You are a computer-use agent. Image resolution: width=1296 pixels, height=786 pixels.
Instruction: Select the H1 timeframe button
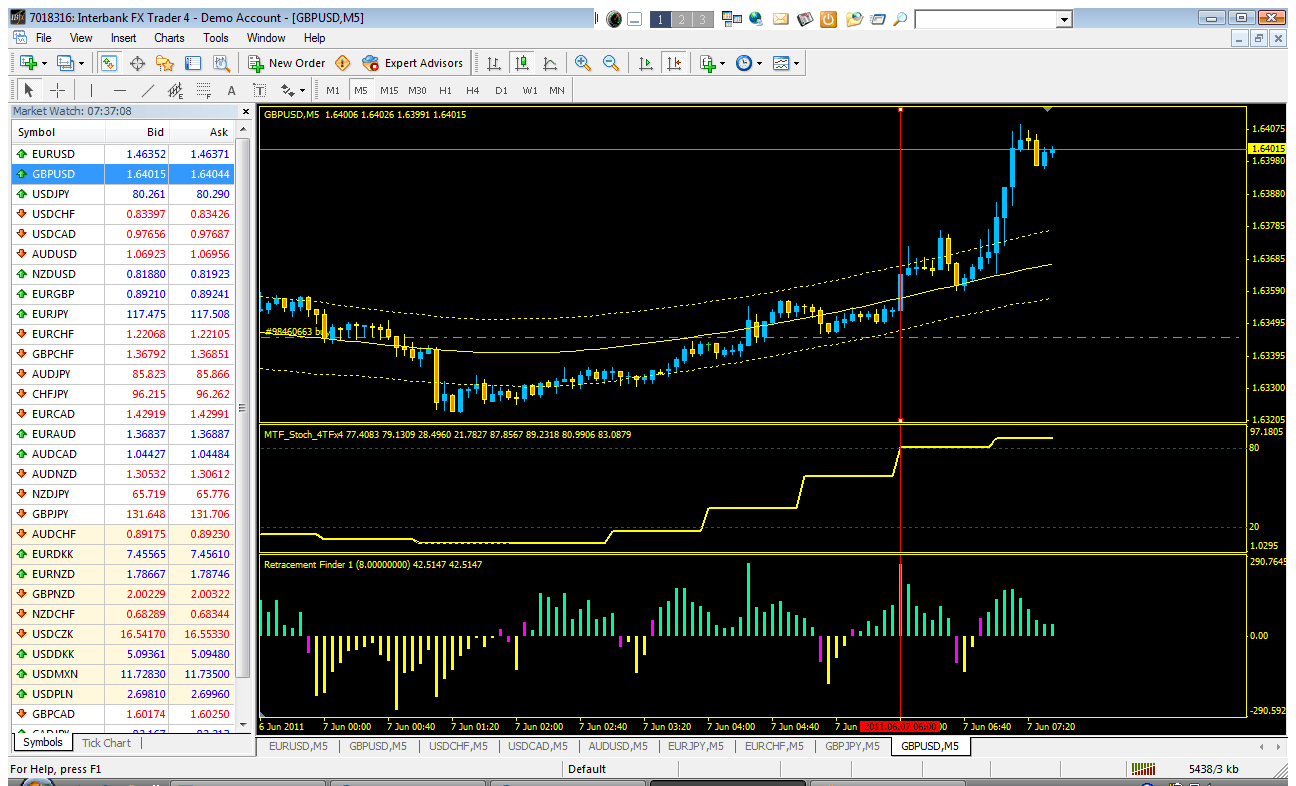pyautogui.click(x=445, y=90)
